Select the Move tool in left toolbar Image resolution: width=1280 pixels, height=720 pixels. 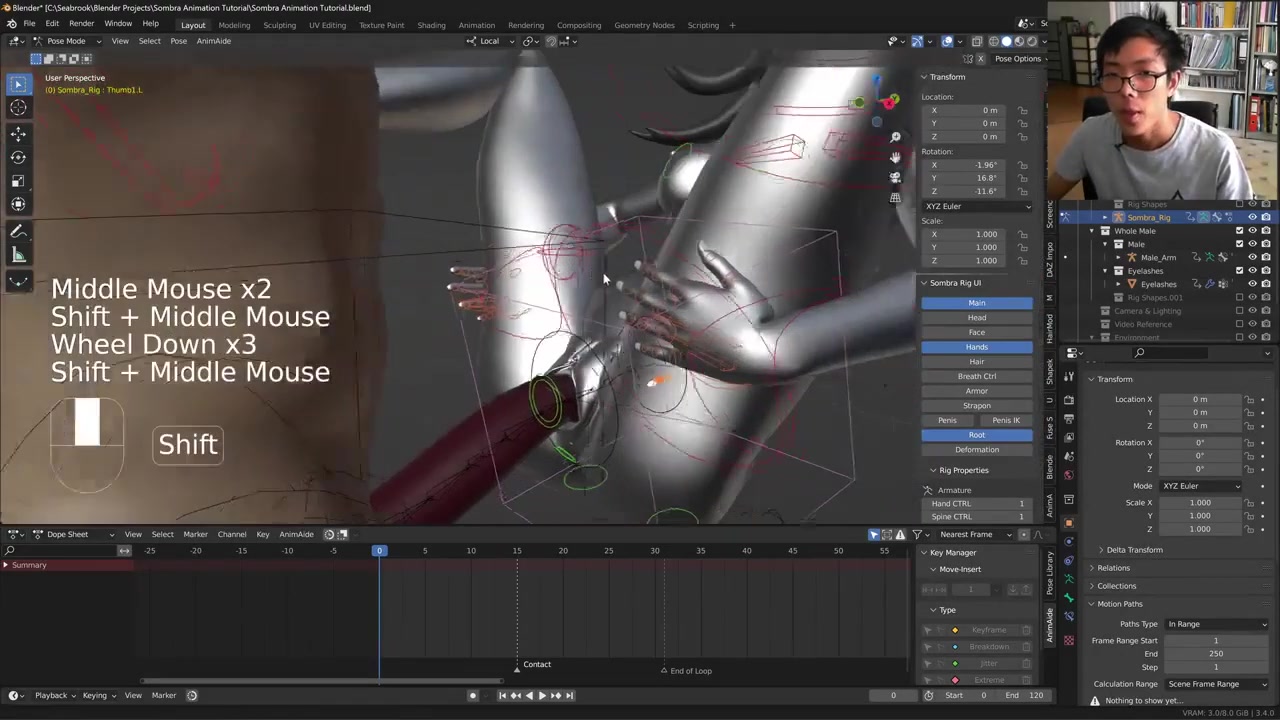18,134
